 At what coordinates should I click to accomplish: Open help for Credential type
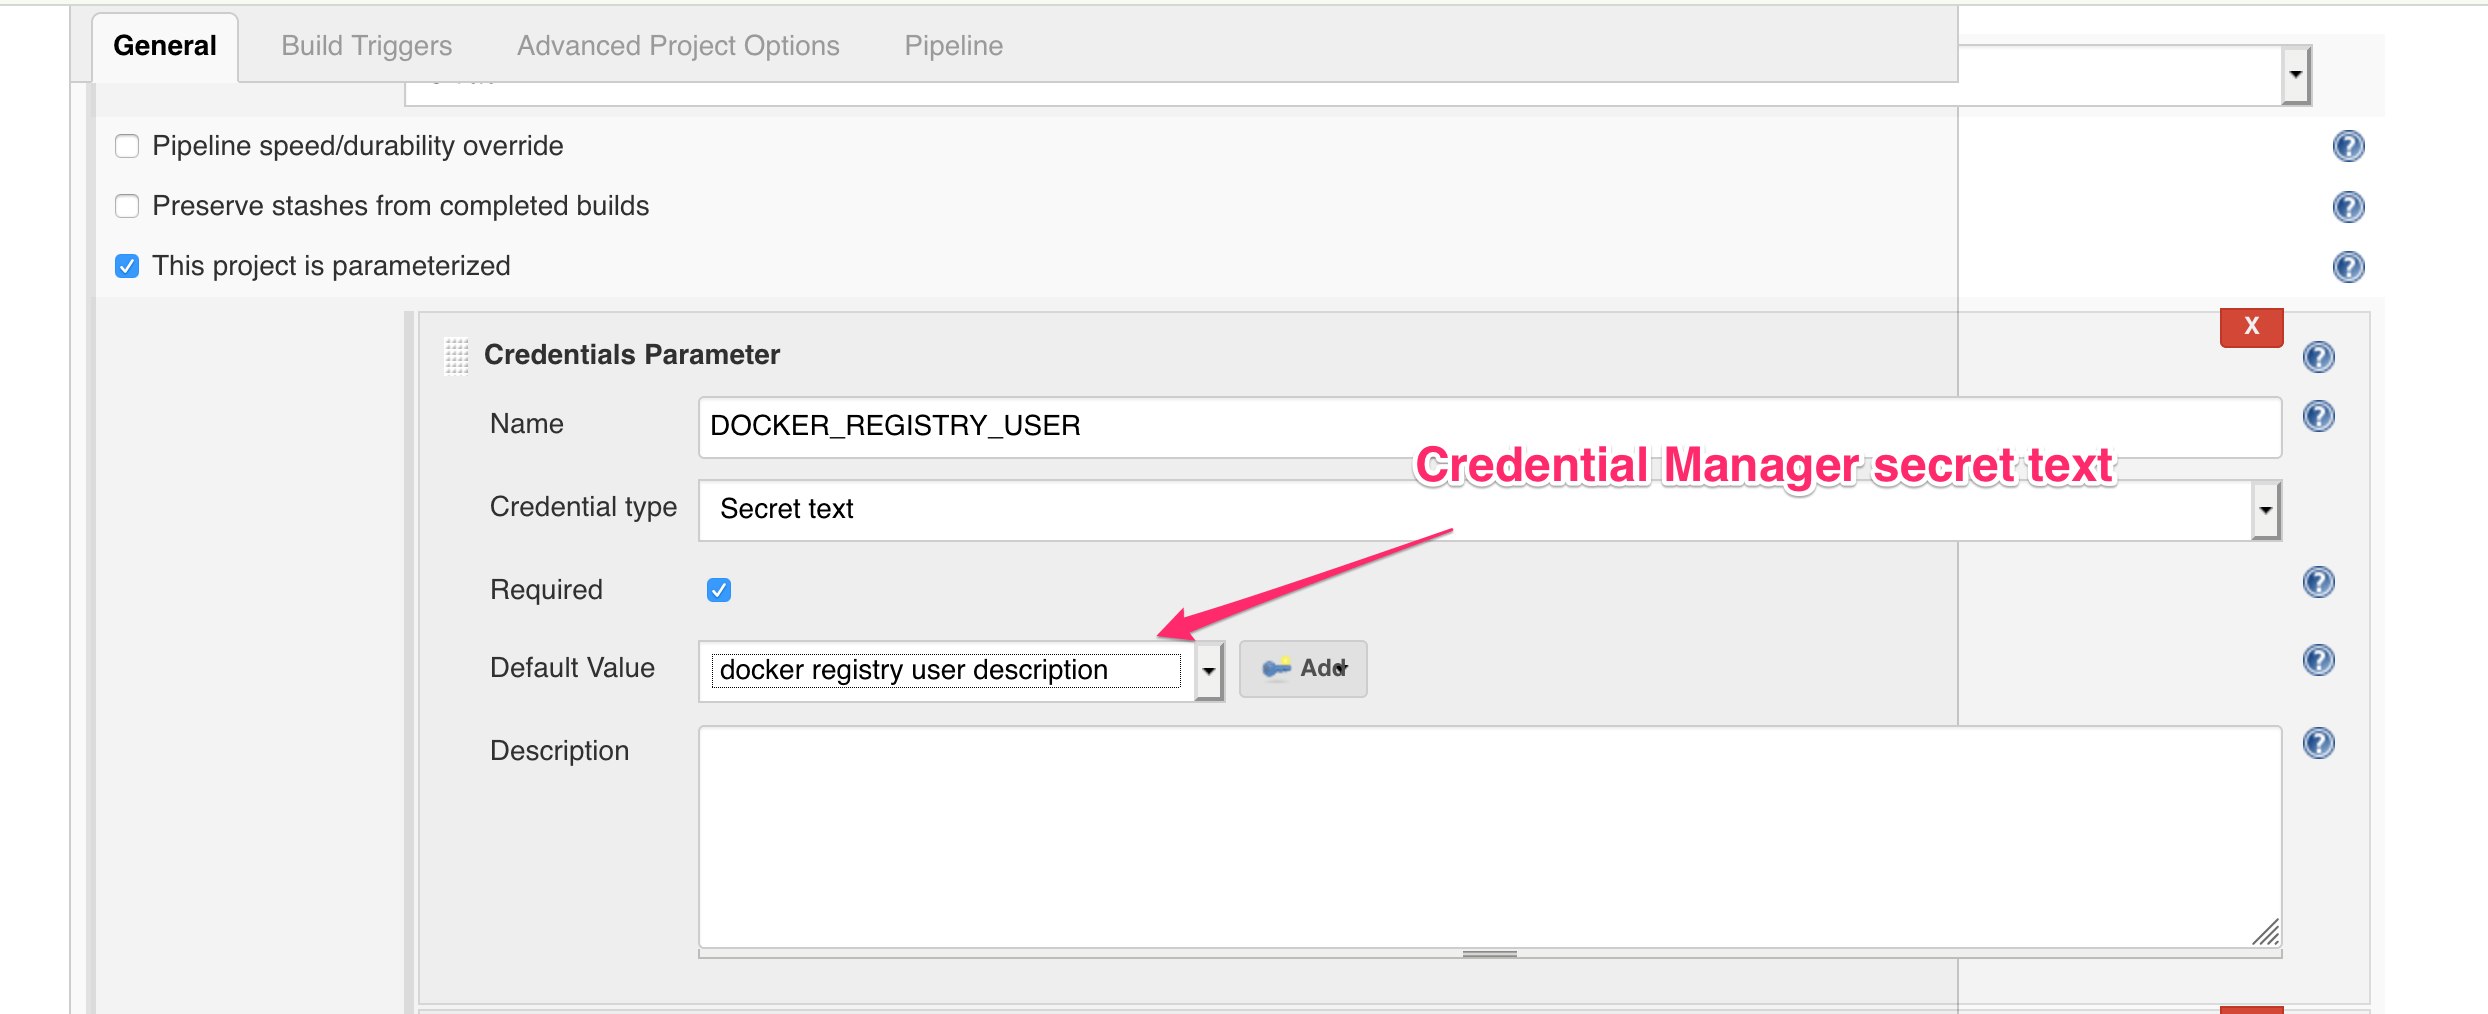point(2319,510)
